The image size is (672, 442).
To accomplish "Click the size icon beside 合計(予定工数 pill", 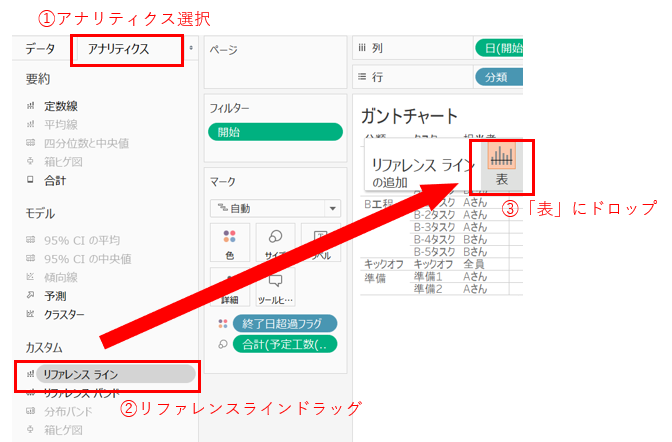I will click(223, 344).
